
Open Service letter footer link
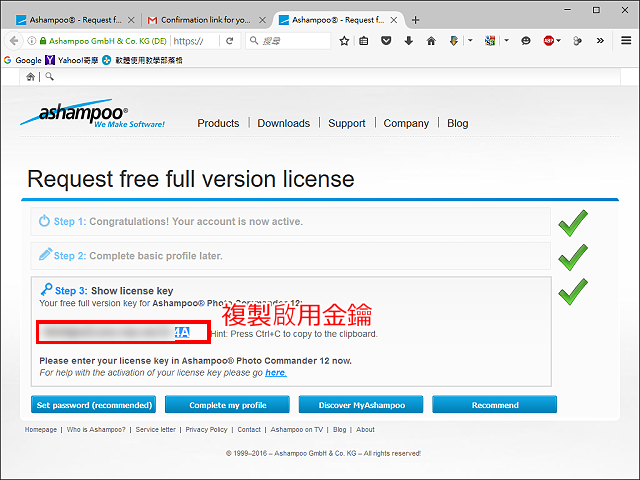[x=156, y=430]
